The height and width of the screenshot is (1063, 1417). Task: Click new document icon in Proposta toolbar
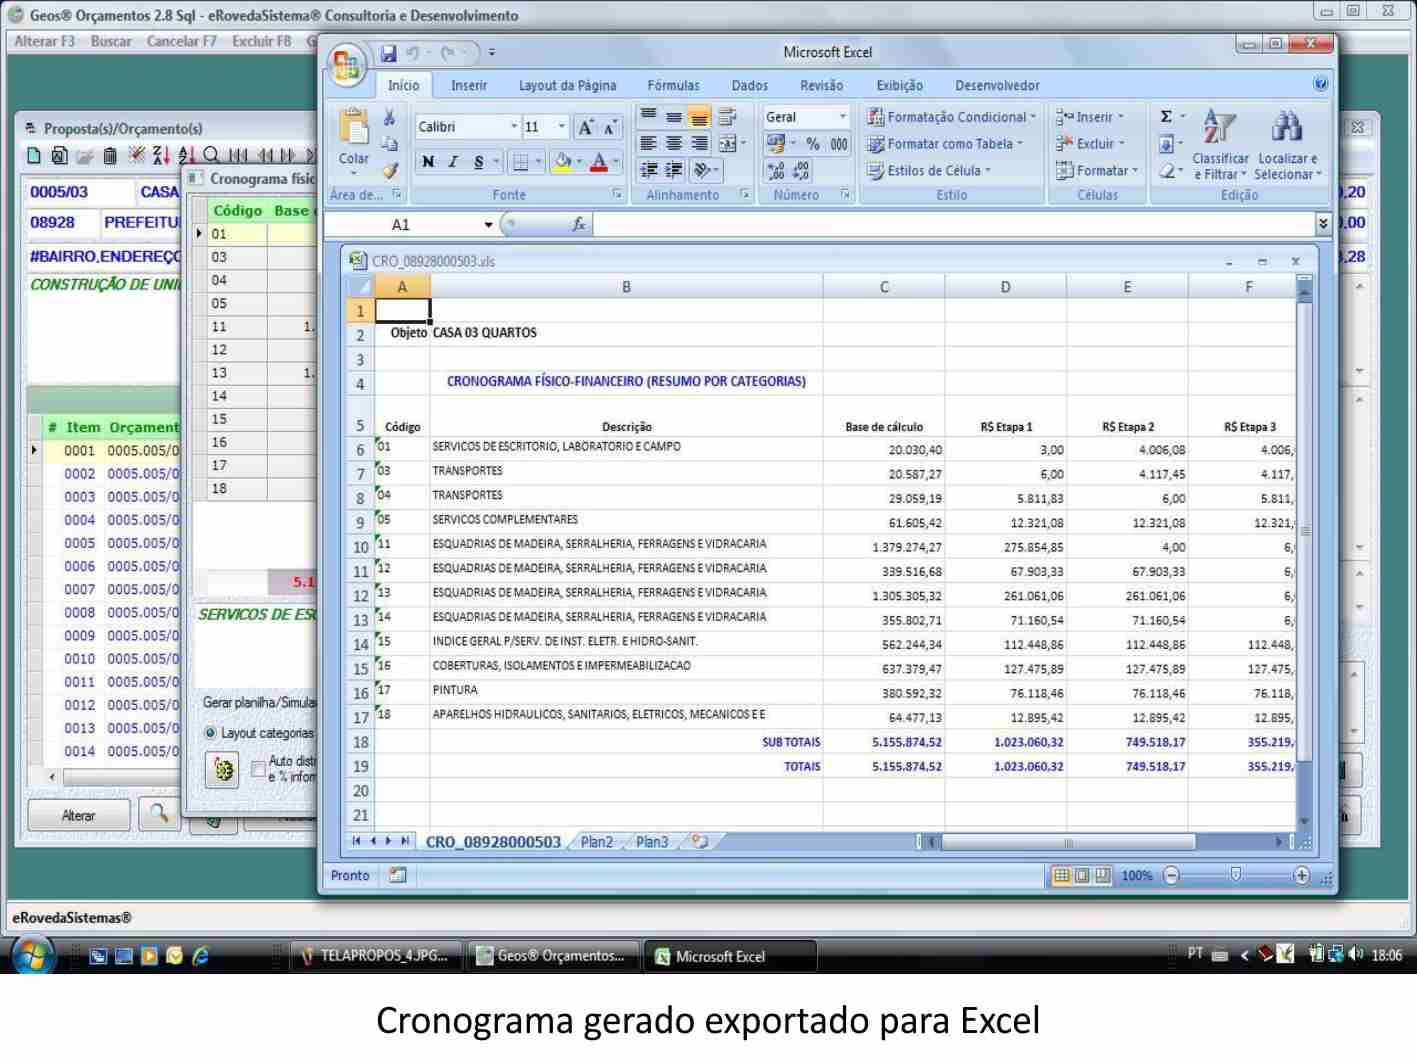tap(34, 156)
